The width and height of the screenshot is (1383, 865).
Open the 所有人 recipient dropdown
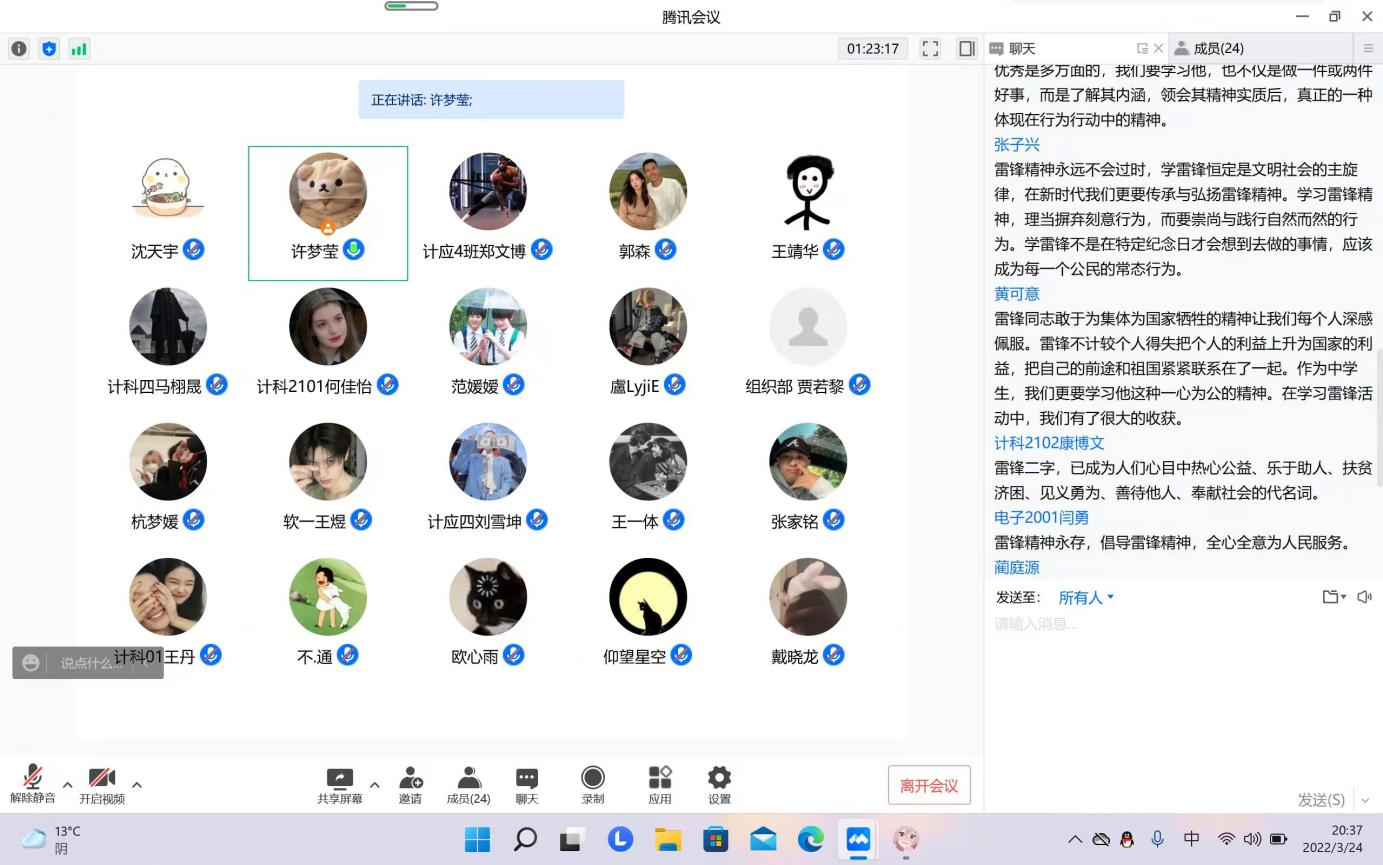coord(1086,597)
